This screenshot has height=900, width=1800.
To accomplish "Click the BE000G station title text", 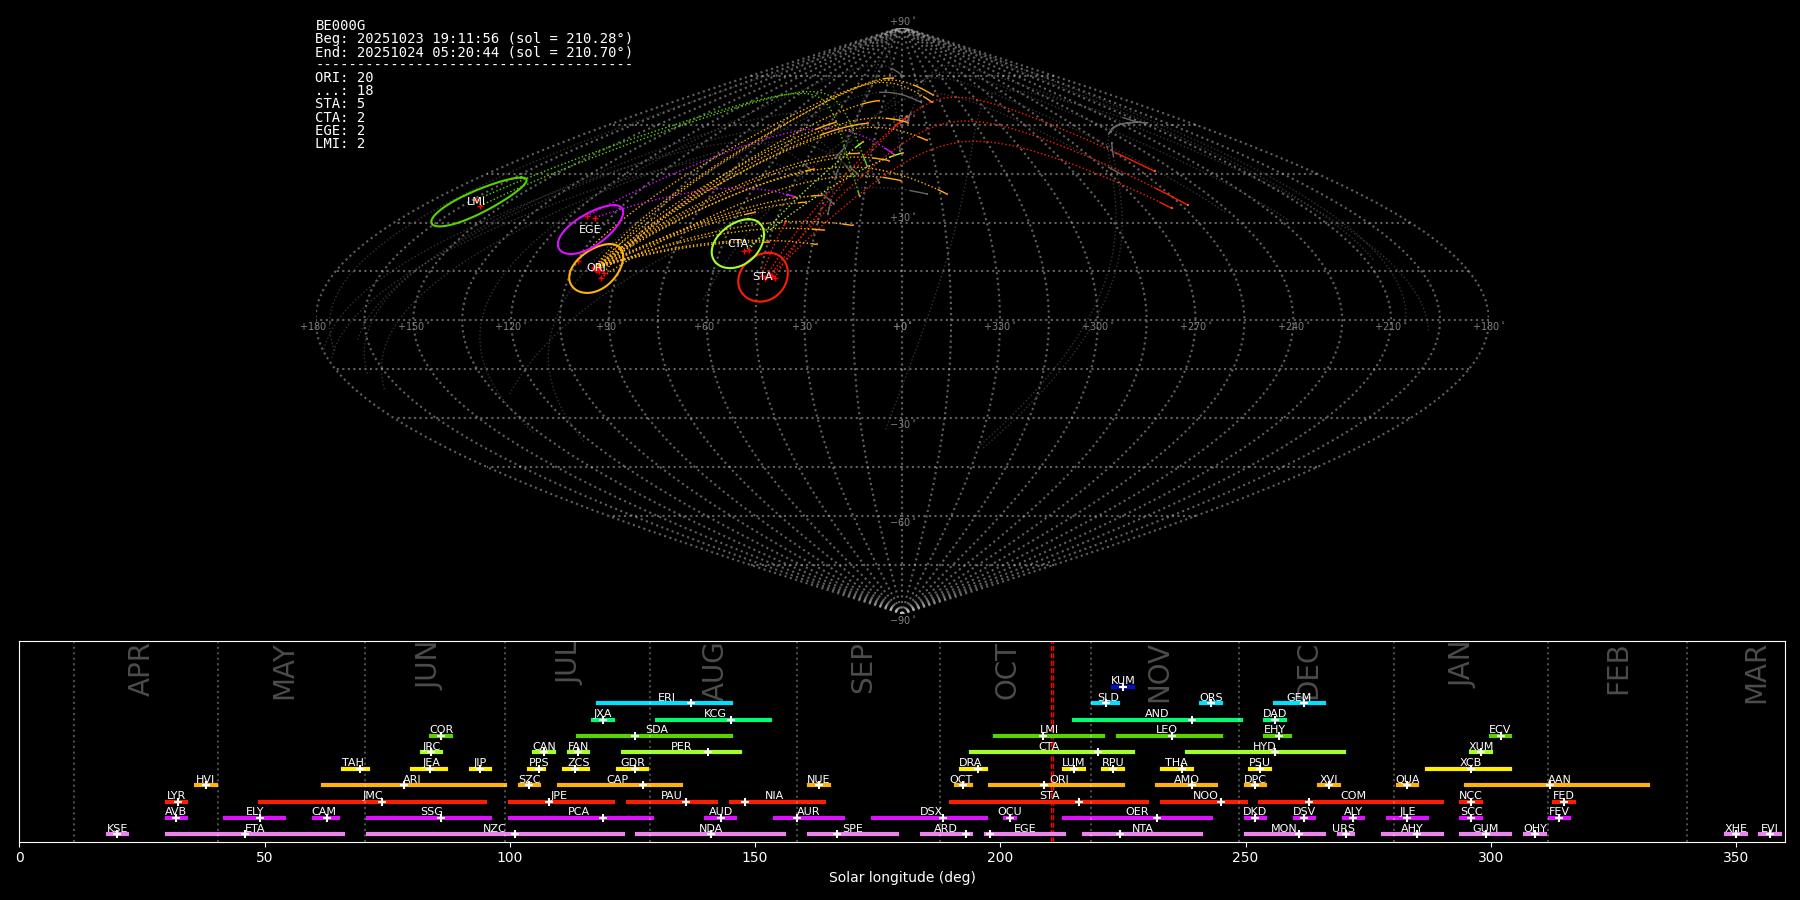I will tap(340, 25).
